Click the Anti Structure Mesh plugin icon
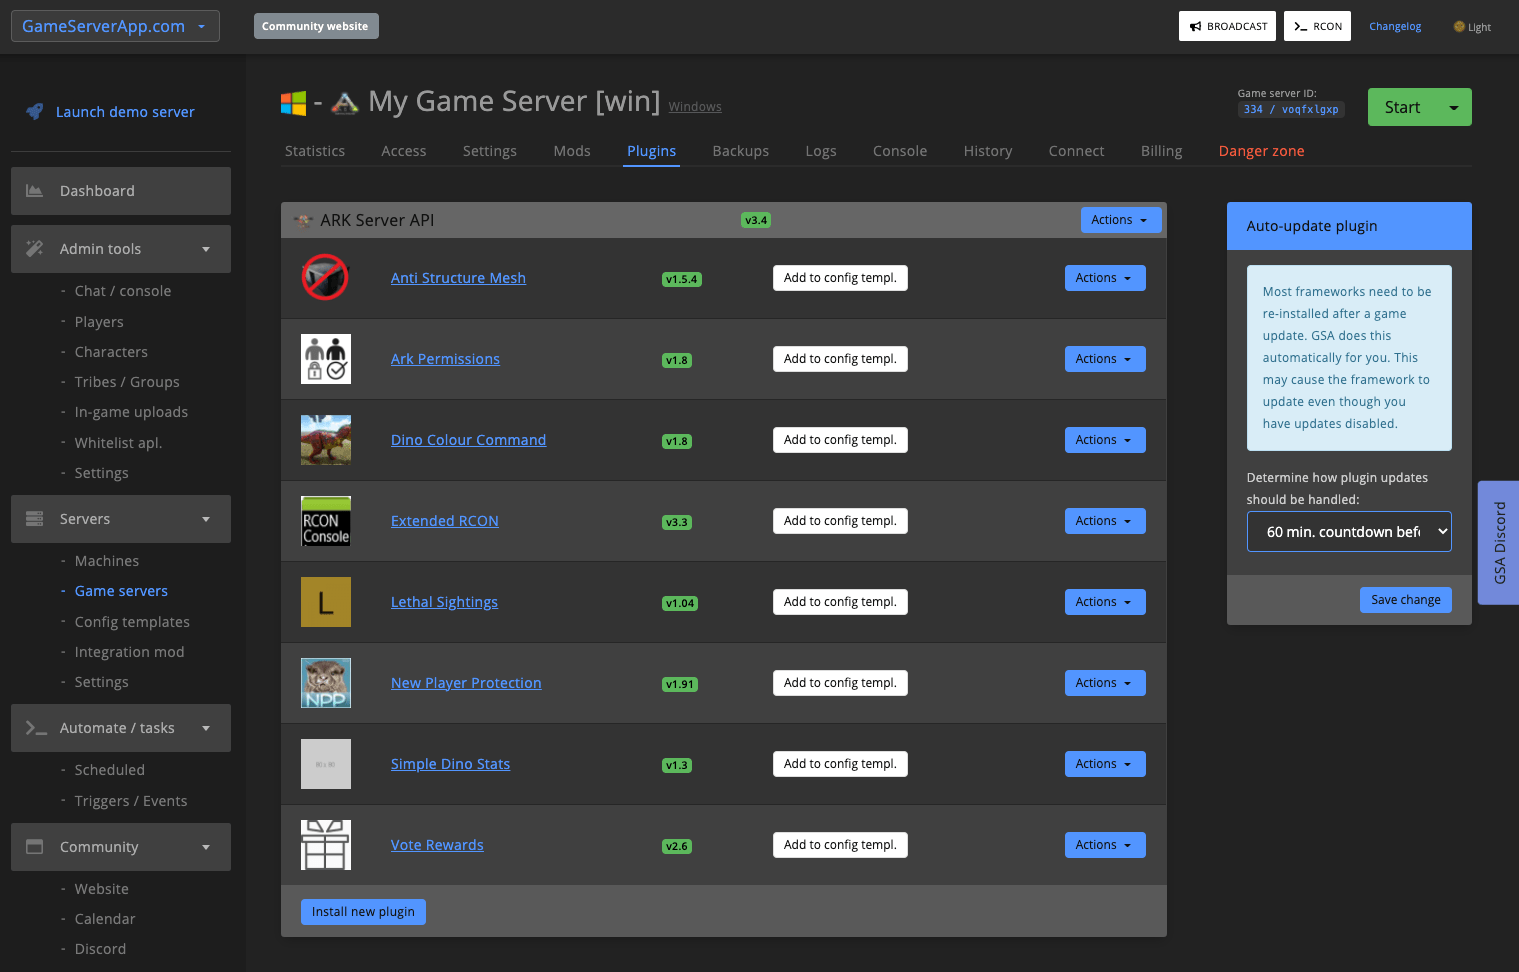 [x=325, y=278]
